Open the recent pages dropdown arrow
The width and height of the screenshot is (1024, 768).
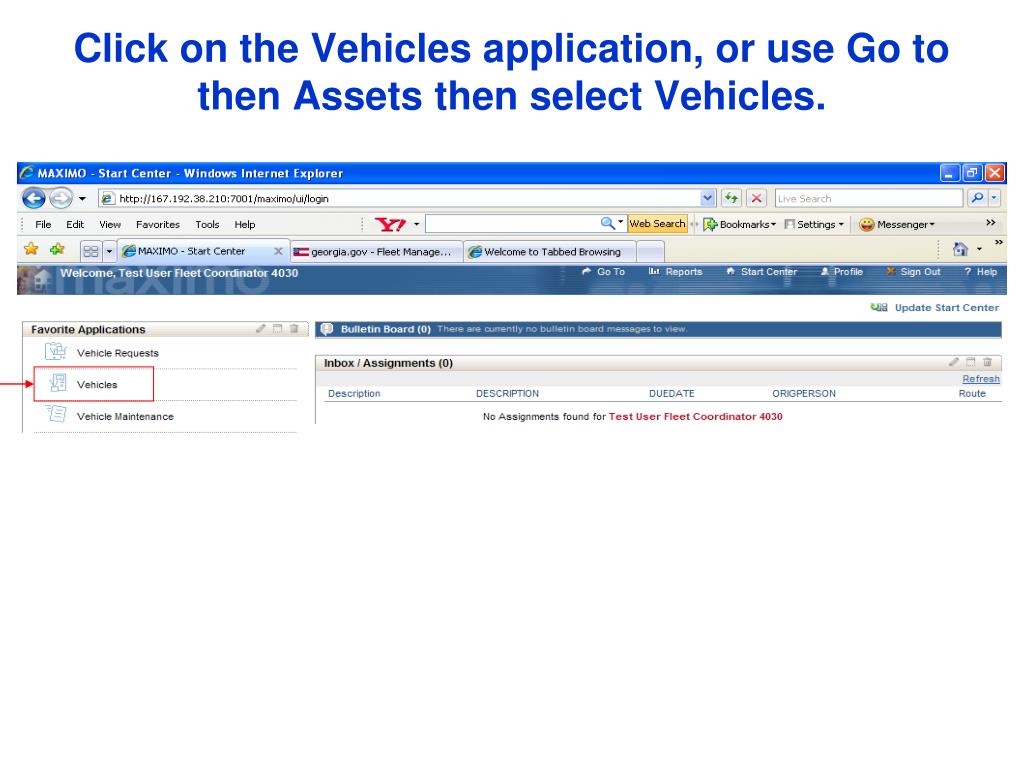point(82,199)
